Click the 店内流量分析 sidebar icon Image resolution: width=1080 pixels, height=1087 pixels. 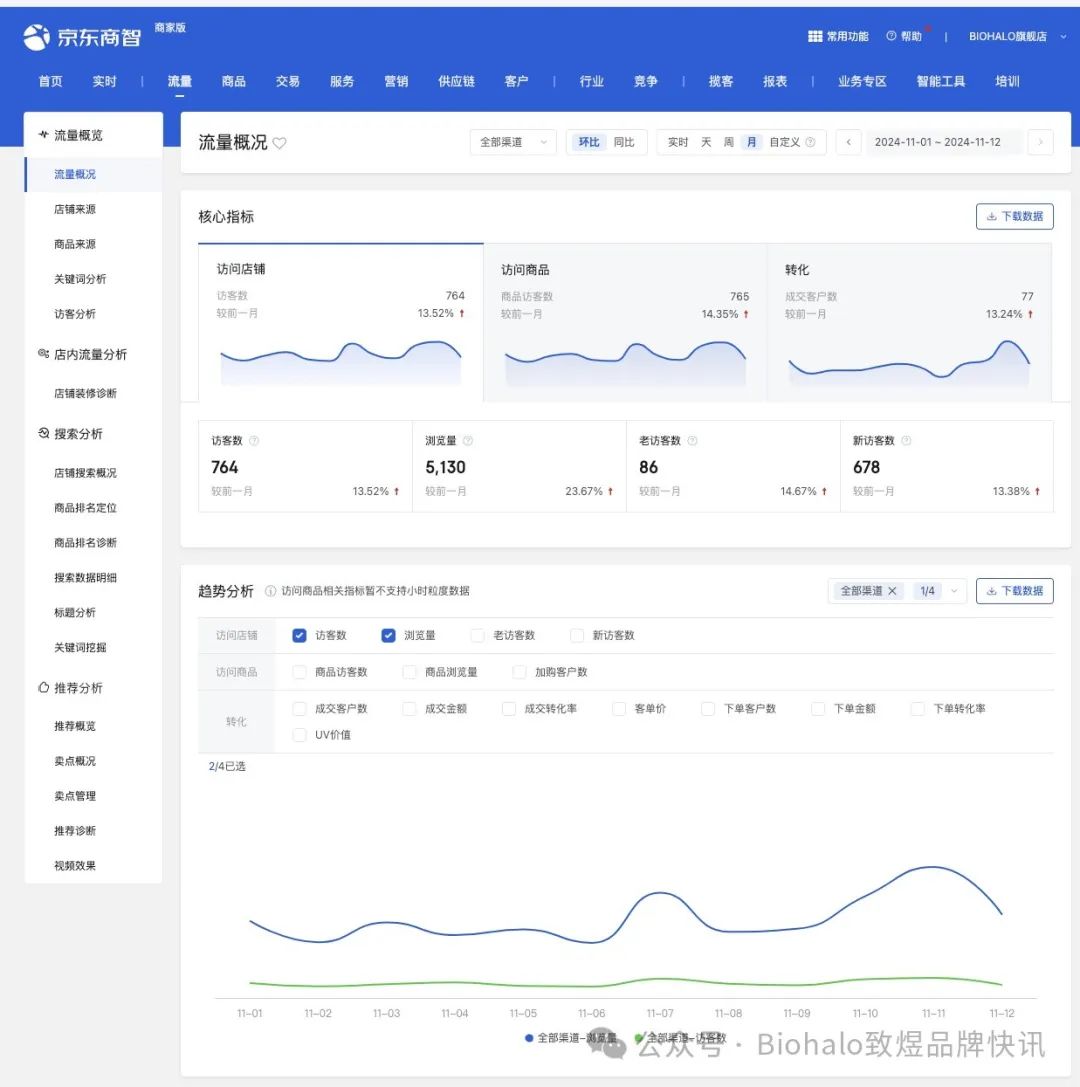(43, 354)
